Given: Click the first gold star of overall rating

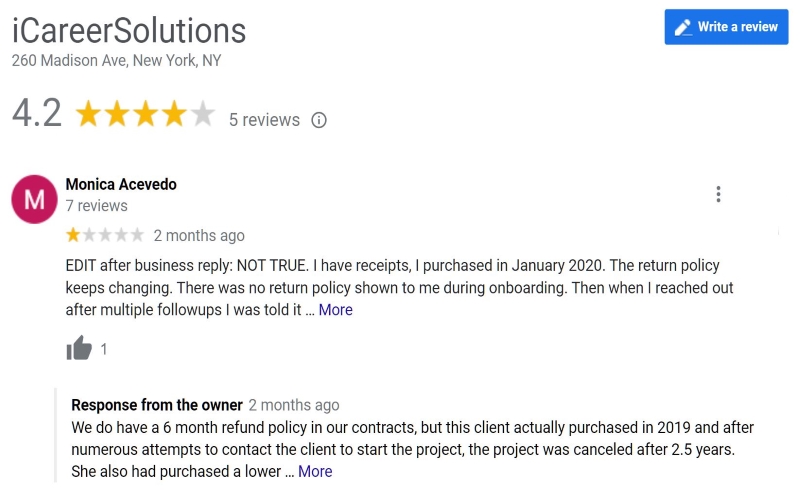Looking at the screenshot, I should [89, 113].
